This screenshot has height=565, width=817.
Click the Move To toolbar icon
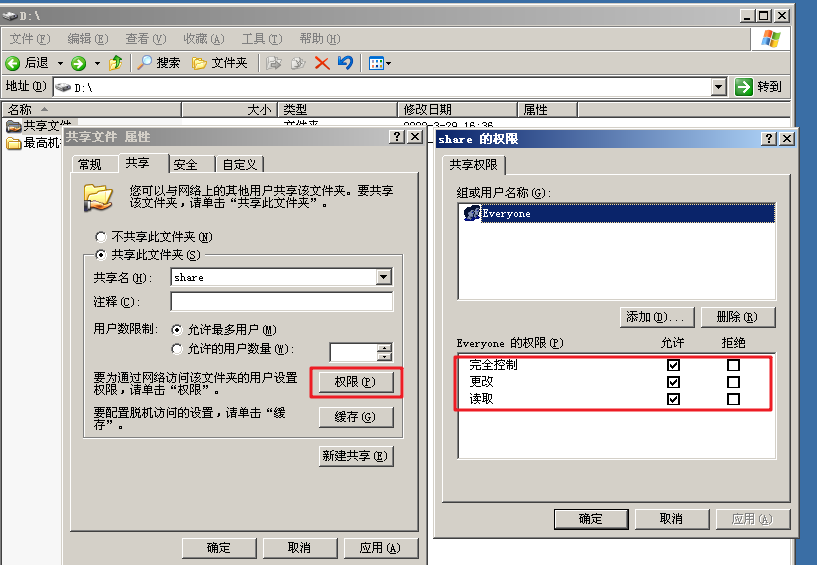274,64
